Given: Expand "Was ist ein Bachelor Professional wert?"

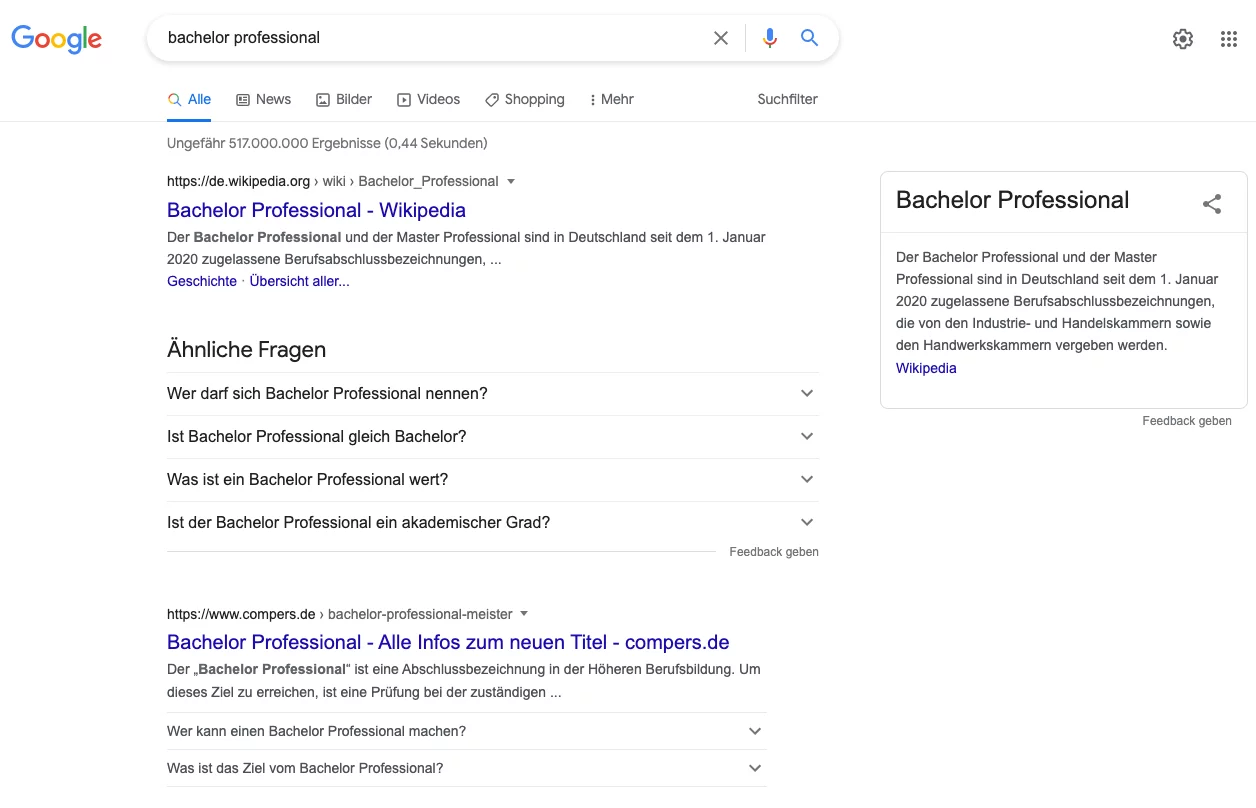Looking at the screenshot, I should [493, 480].
